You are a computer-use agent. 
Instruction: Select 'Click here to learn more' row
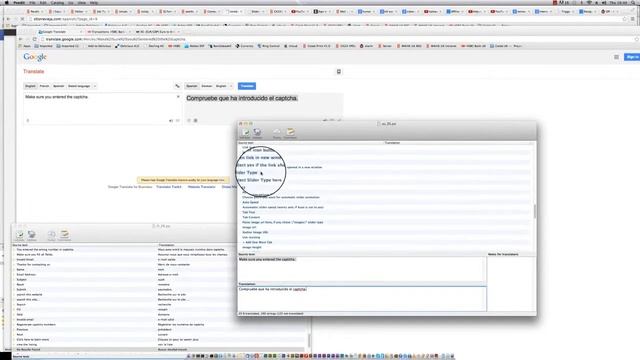159,339
